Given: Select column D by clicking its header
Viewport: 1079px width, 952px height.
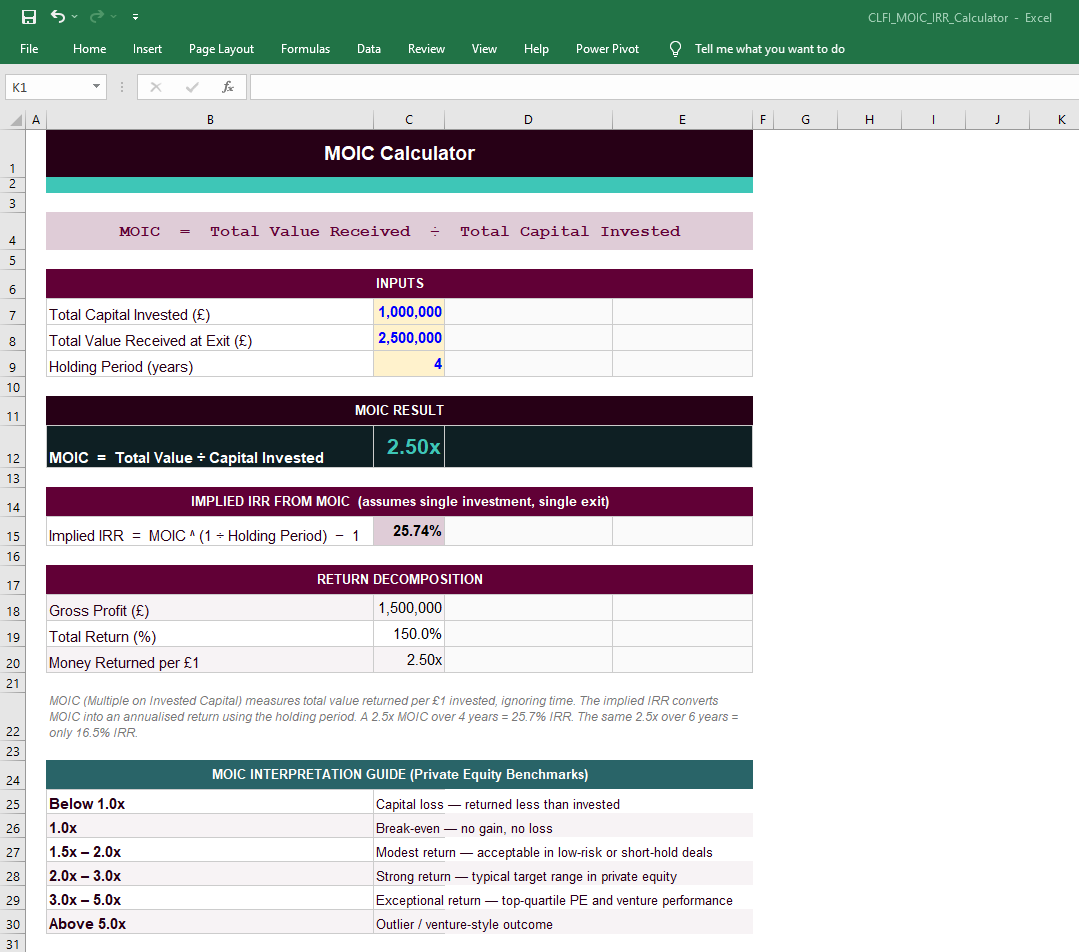Looking at the screenshot, I should tap(528, 119).
